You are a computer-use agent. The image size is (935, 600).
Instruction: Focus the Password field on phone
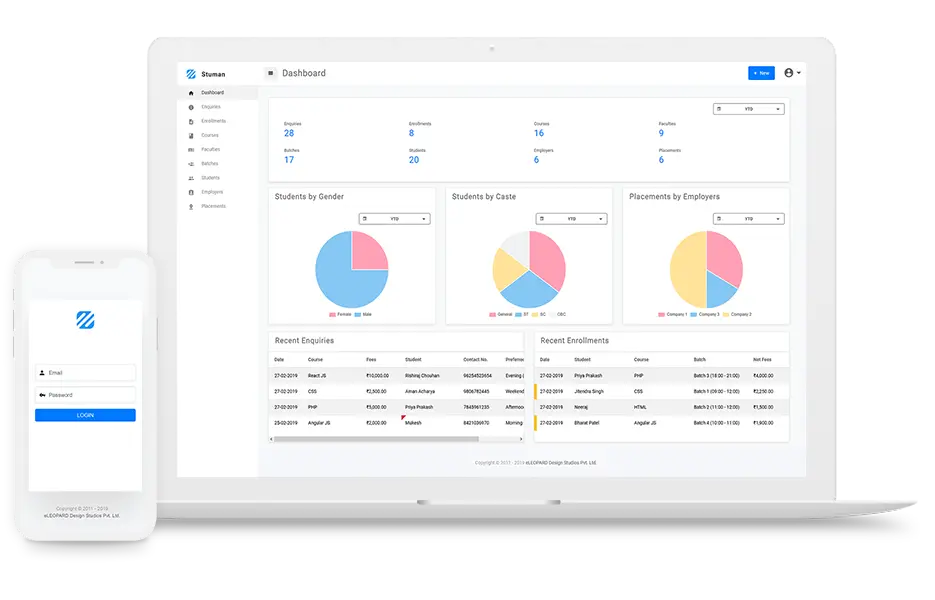85,395
